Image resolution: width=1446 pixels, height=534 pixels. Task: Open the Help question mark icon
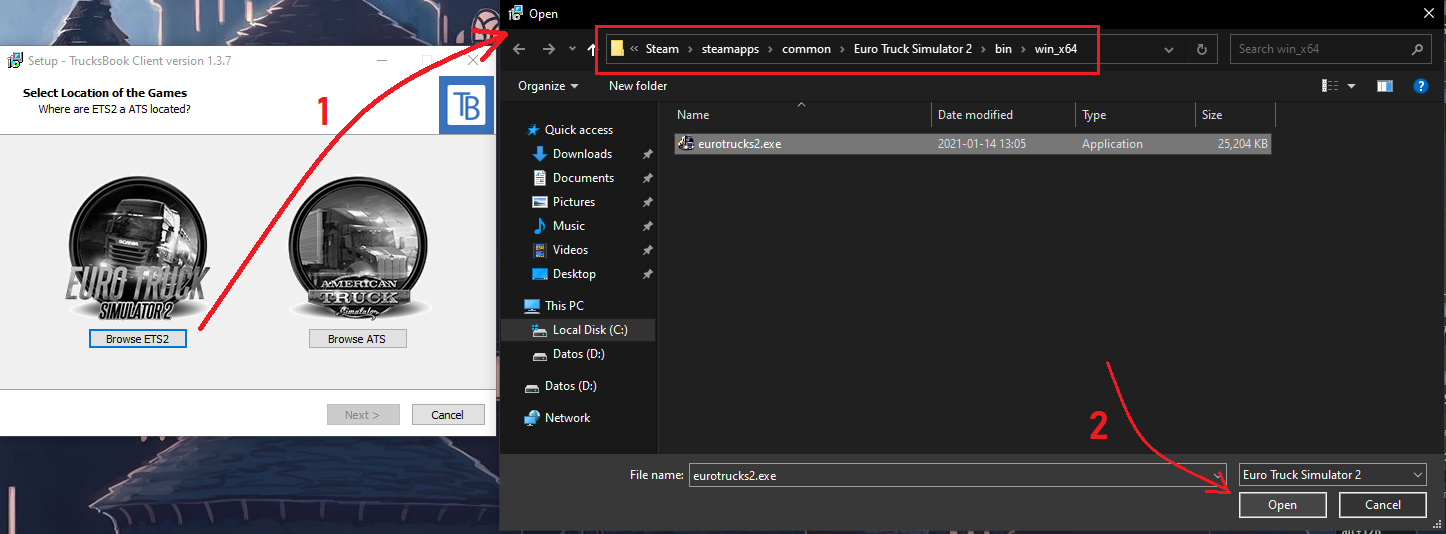pos(1420,87)
